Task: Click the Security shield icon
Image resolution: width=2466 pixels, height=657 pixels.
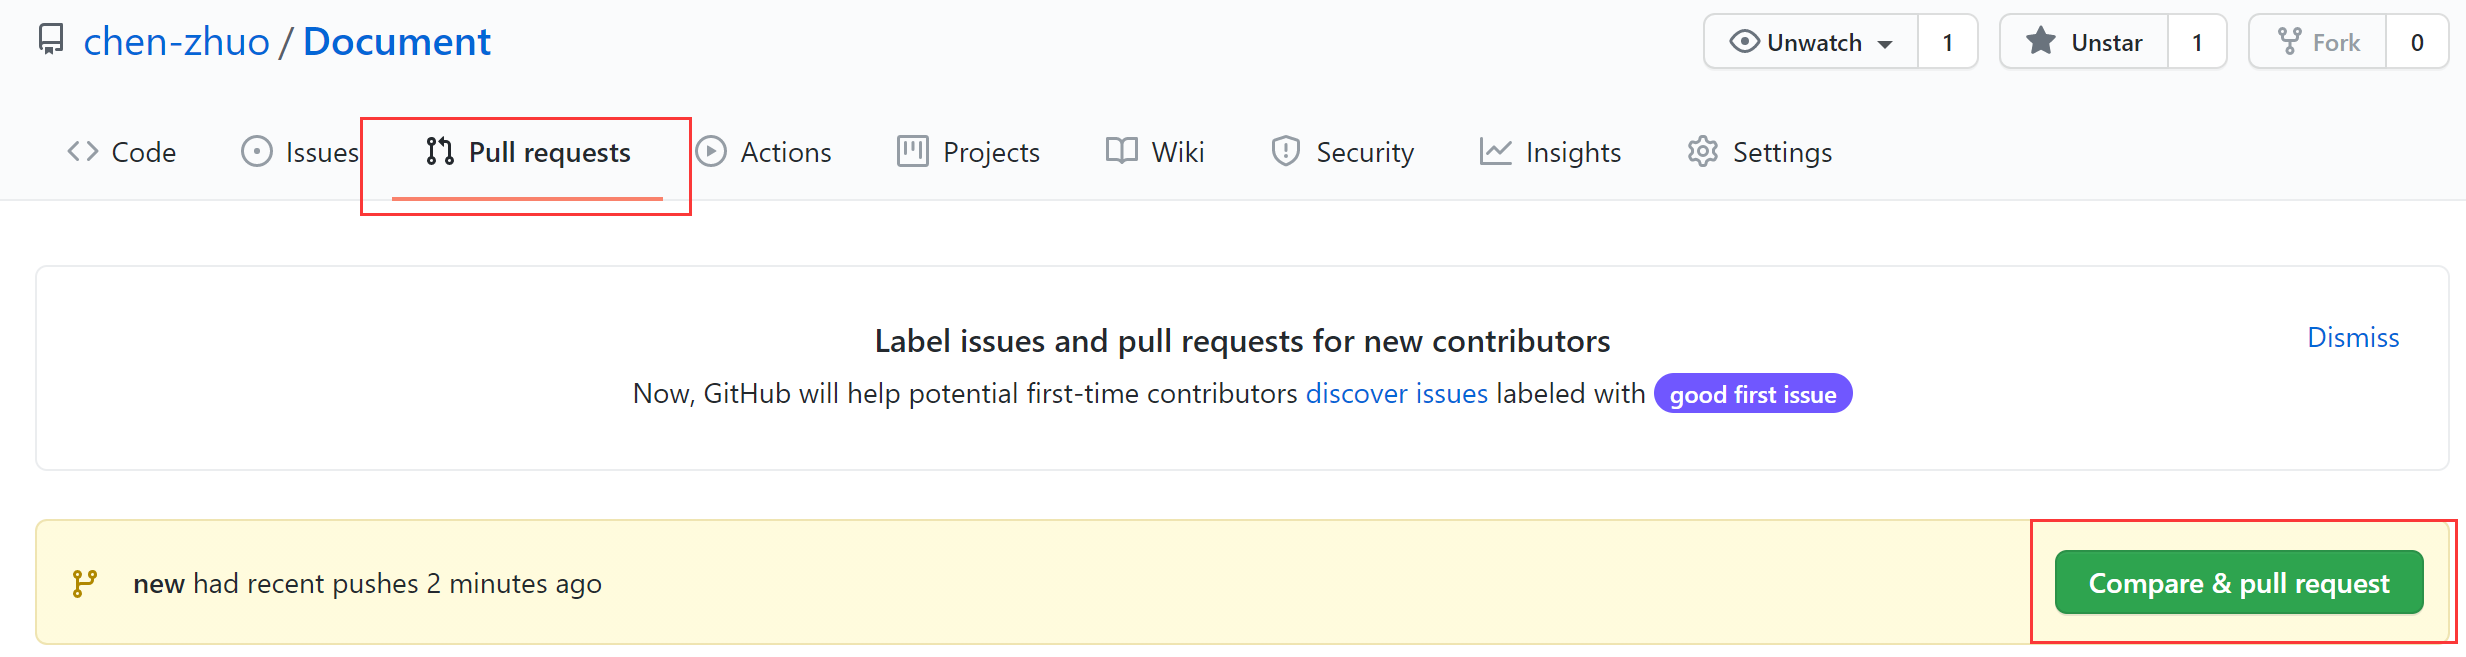Action: click(1285, 152)
